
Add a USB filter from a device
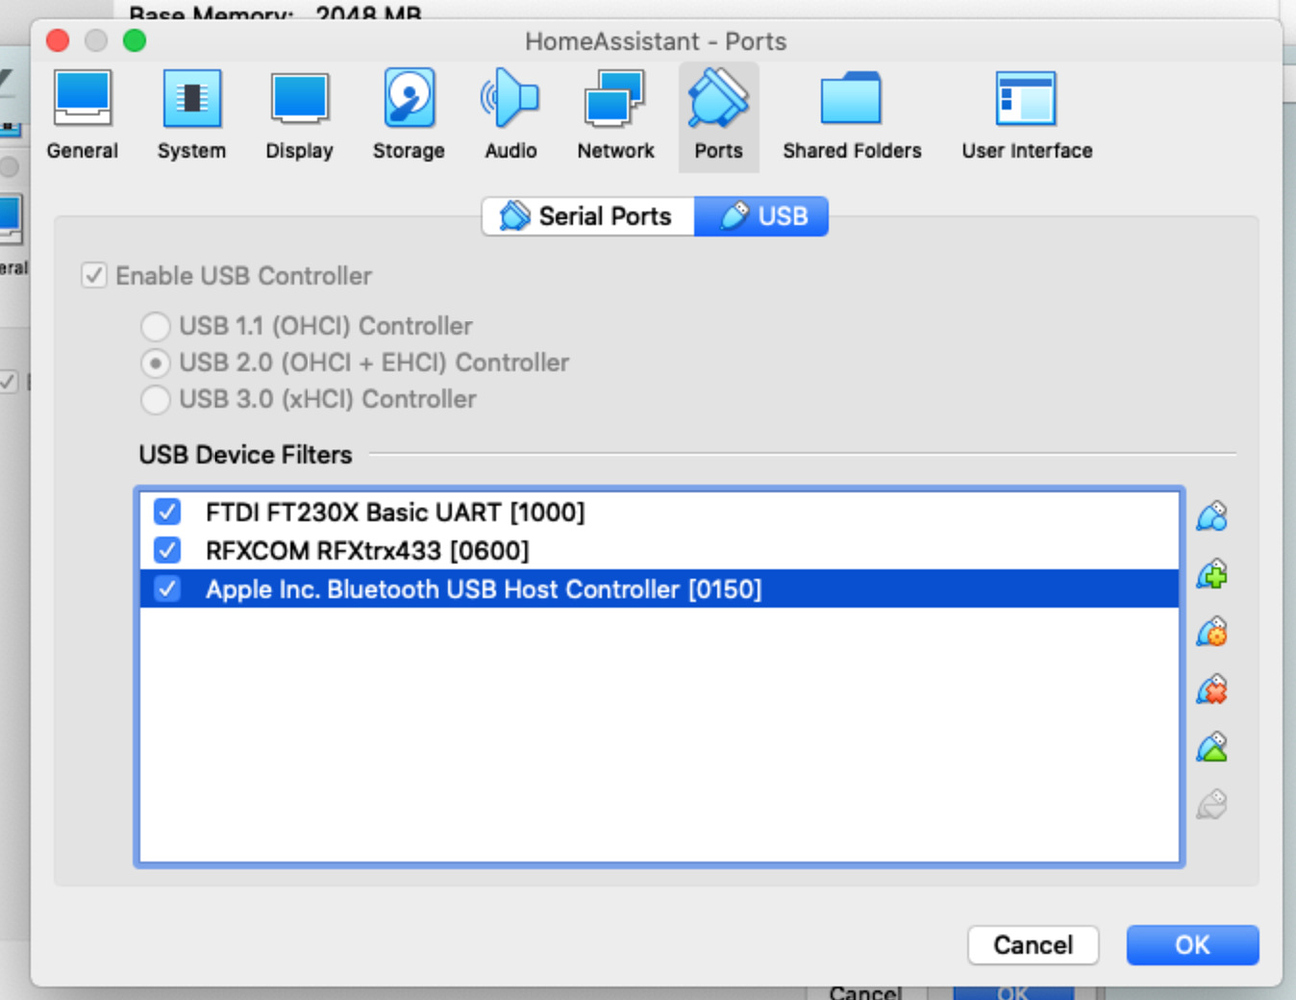[1211, 516]
